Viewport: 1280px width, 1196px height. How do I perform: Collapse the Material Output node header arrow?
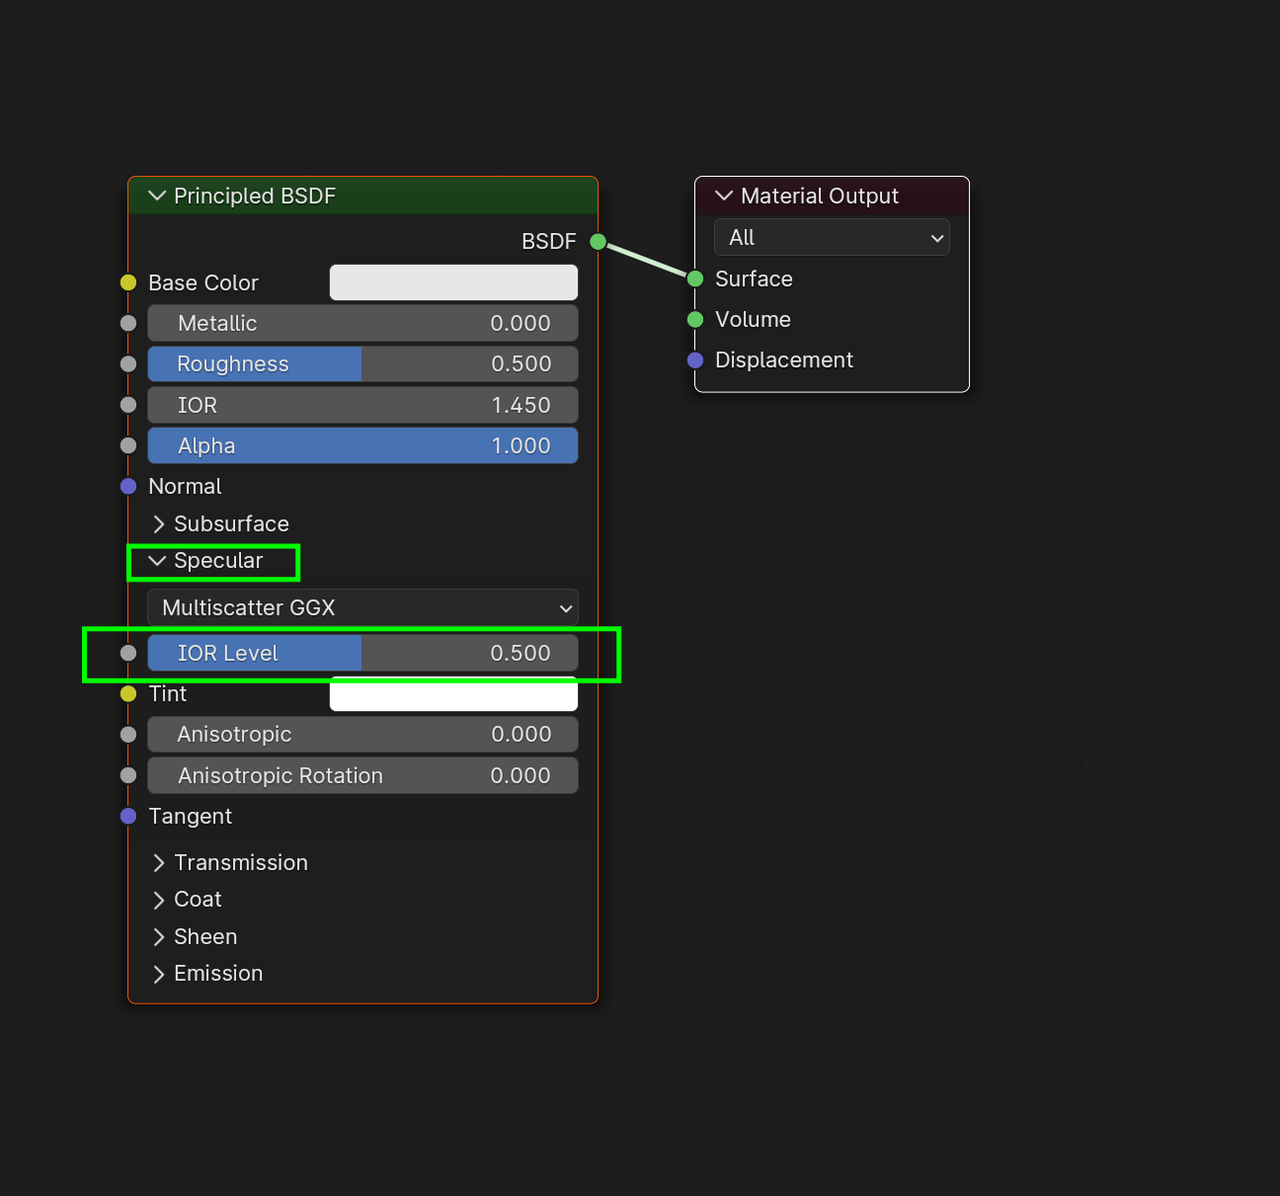[724, 196]
